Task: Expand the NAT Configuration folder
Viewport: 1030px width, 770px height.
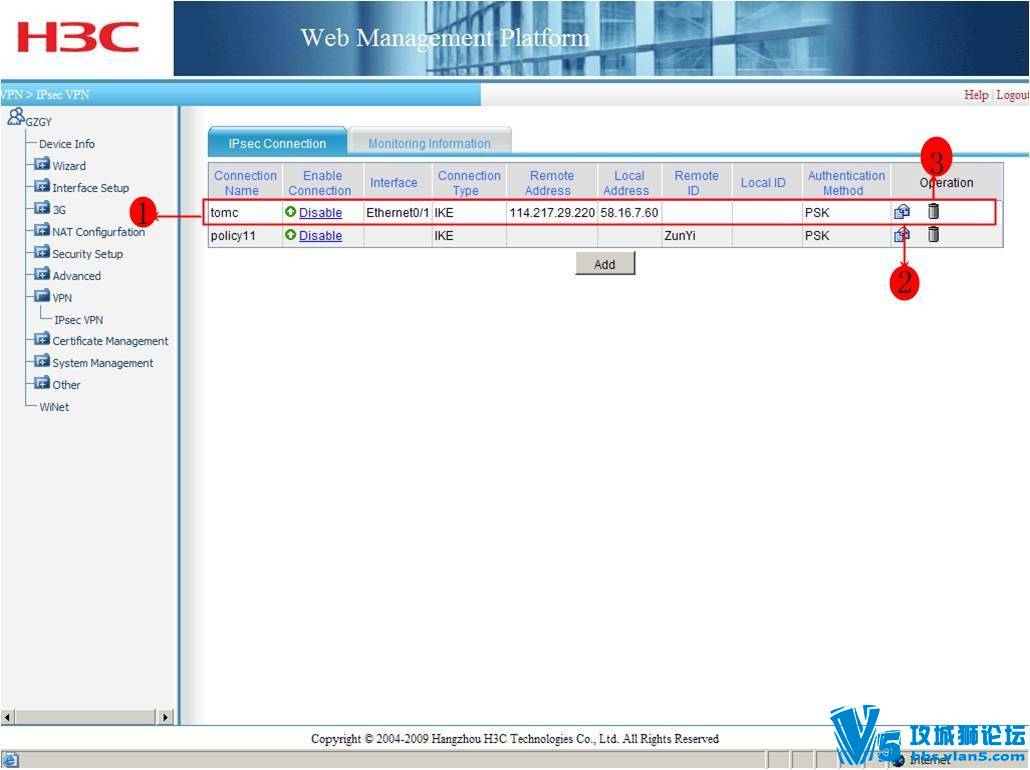Action: 41,230
